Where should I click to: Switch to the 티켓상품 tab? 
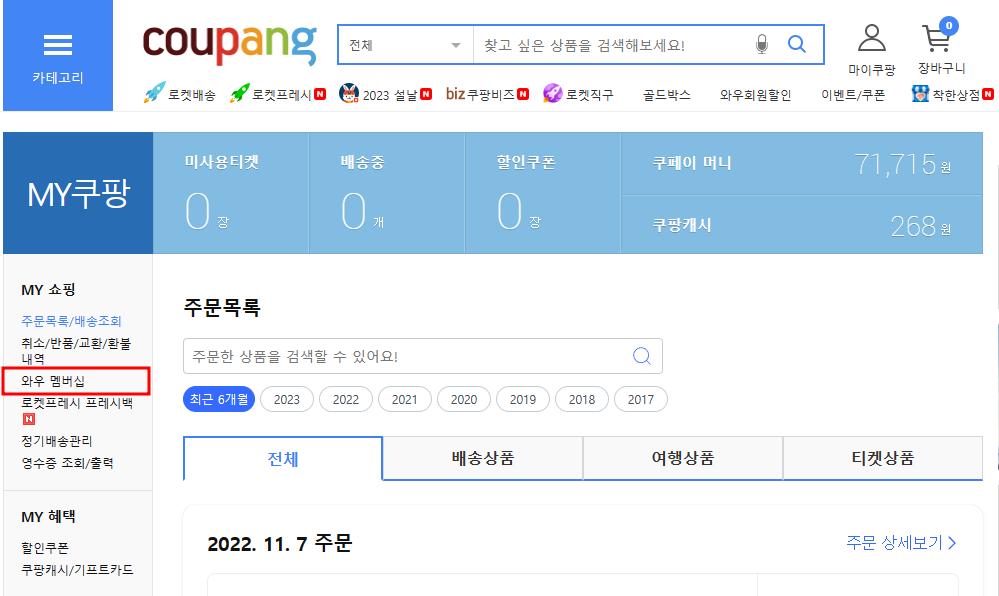tap(882, 458)
